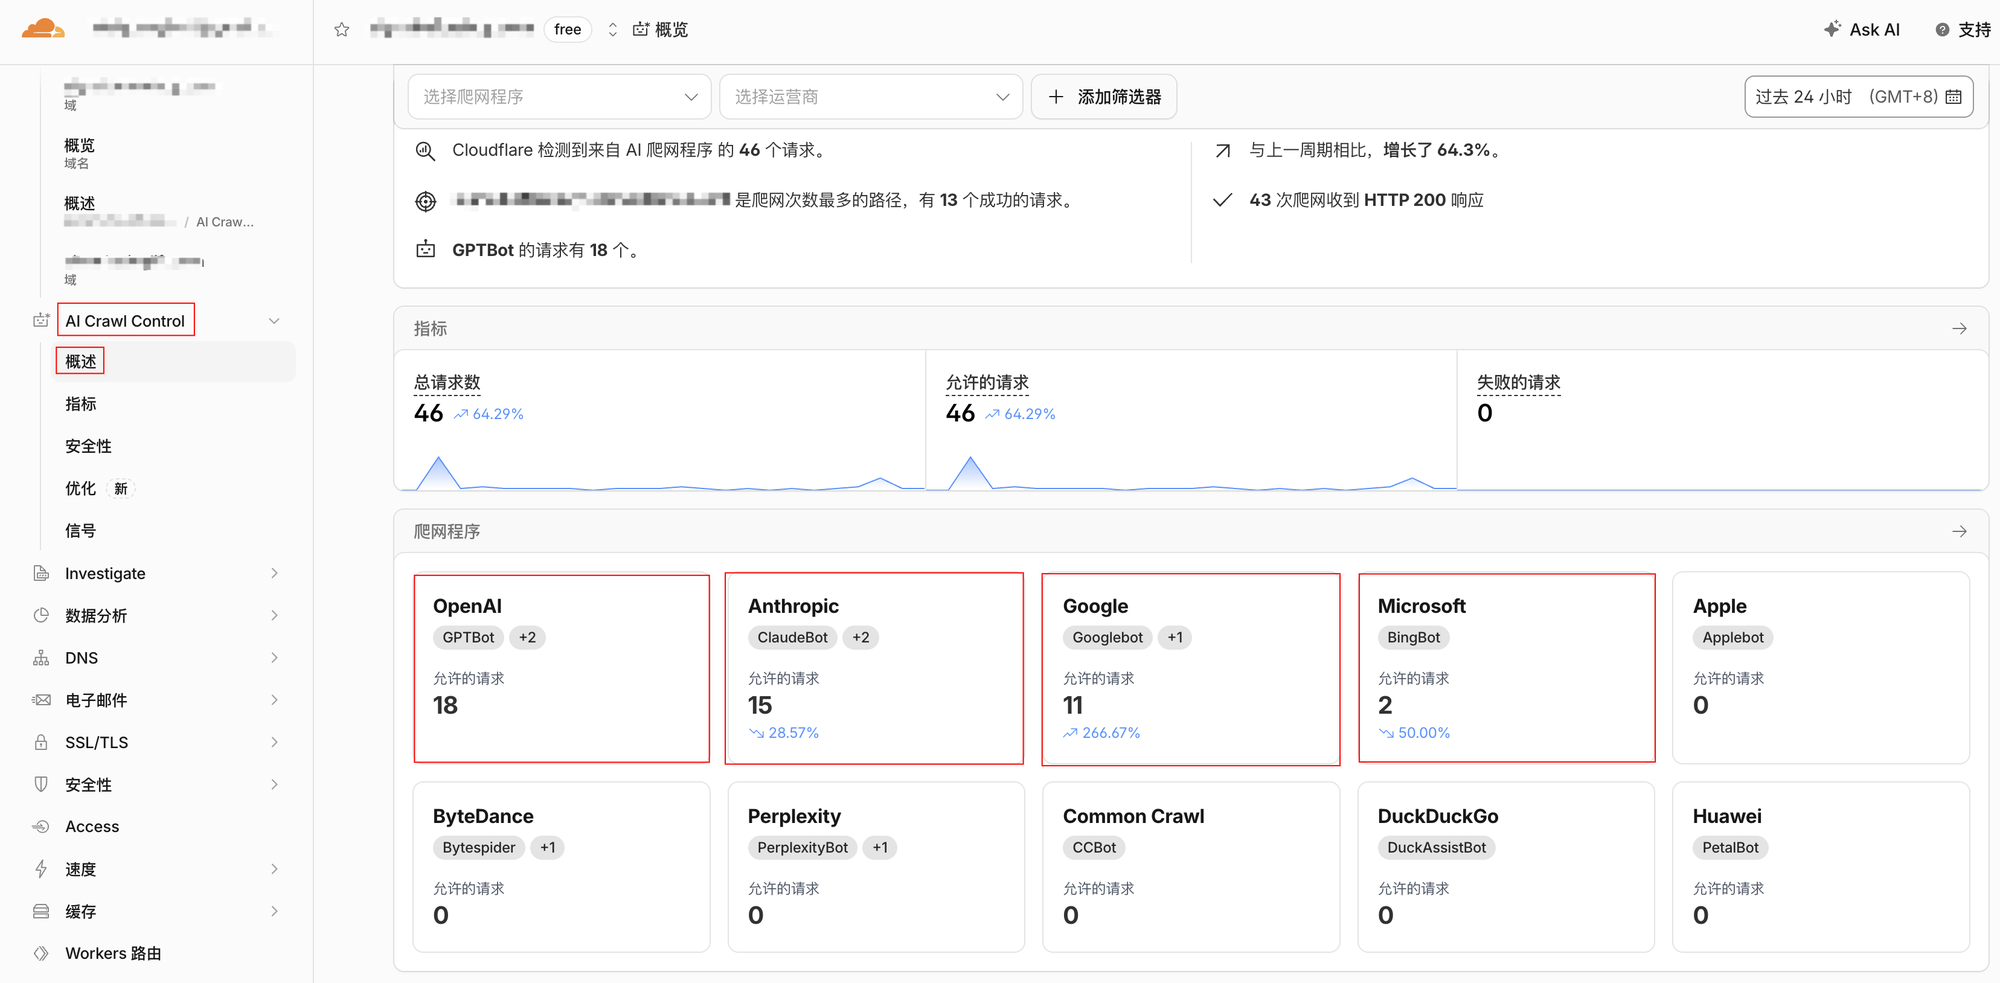Viewport: 2000px width, 983px height.
Task: Click the 数据分析 pie chart icon
Action: [x=41, y=615]
